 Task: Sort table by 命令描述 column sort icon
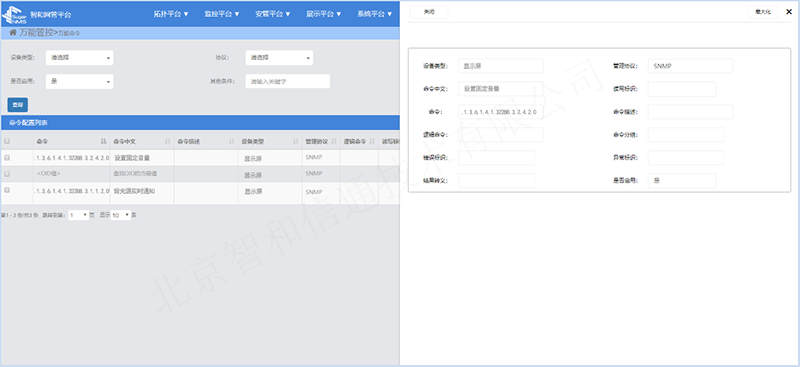(232, 141)
